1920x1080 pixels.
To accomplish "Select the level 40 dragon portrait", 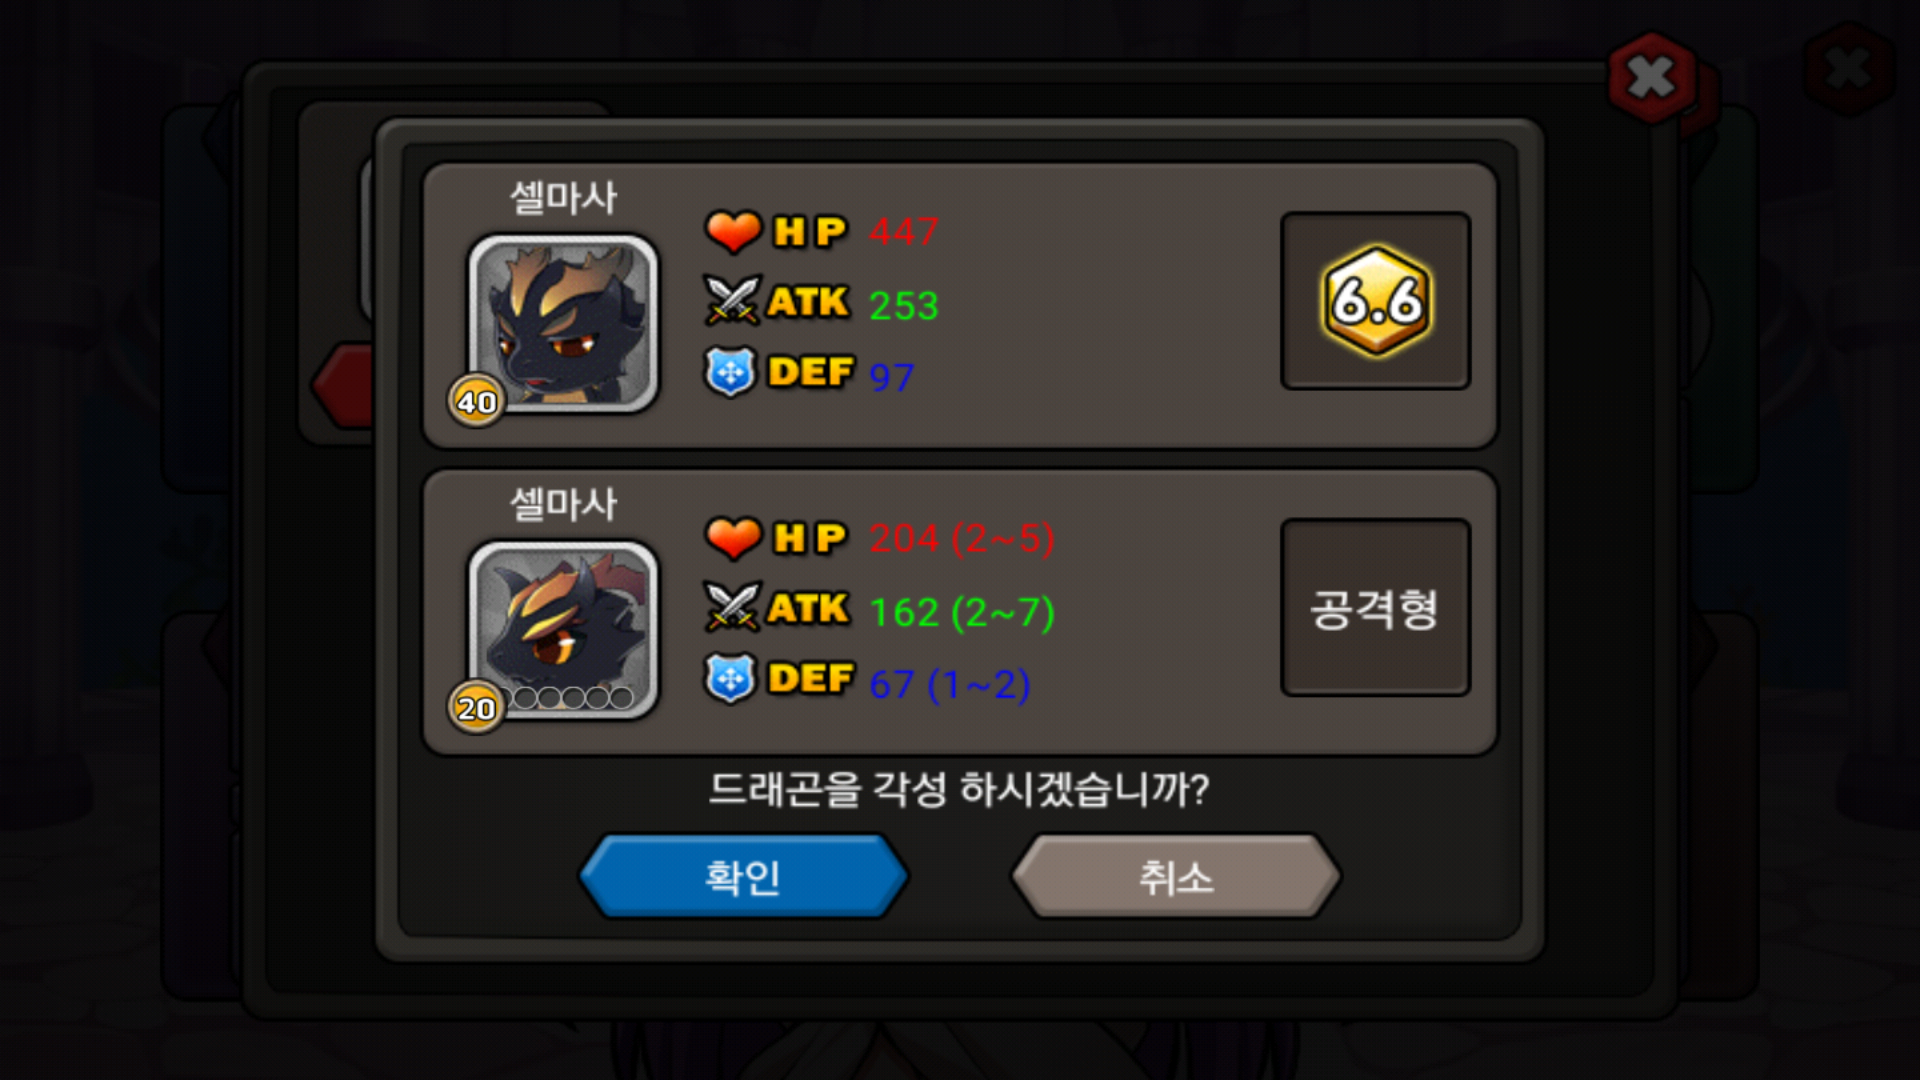I will click(563, 323).
